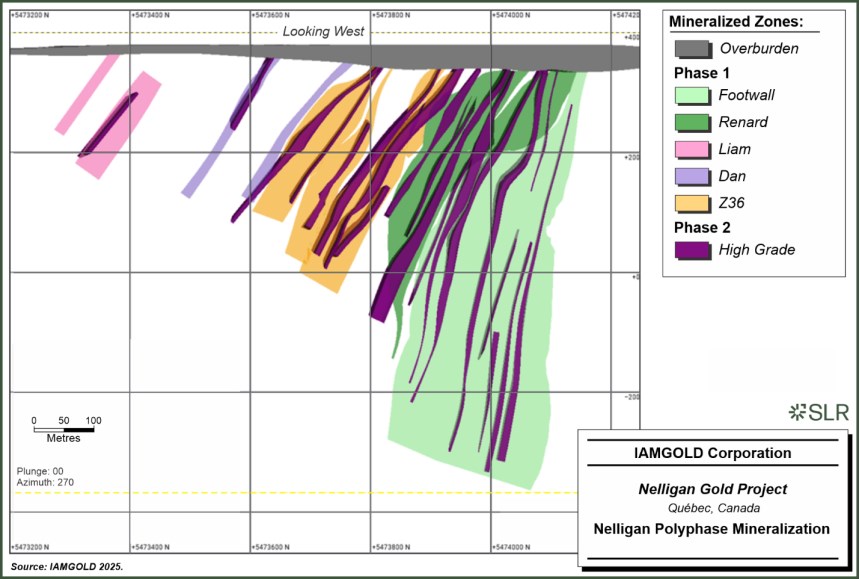Click the 'Nelligan Polyphase Mineralization' caption
Screen dimensions: 860x579
[x=712, y=529]
